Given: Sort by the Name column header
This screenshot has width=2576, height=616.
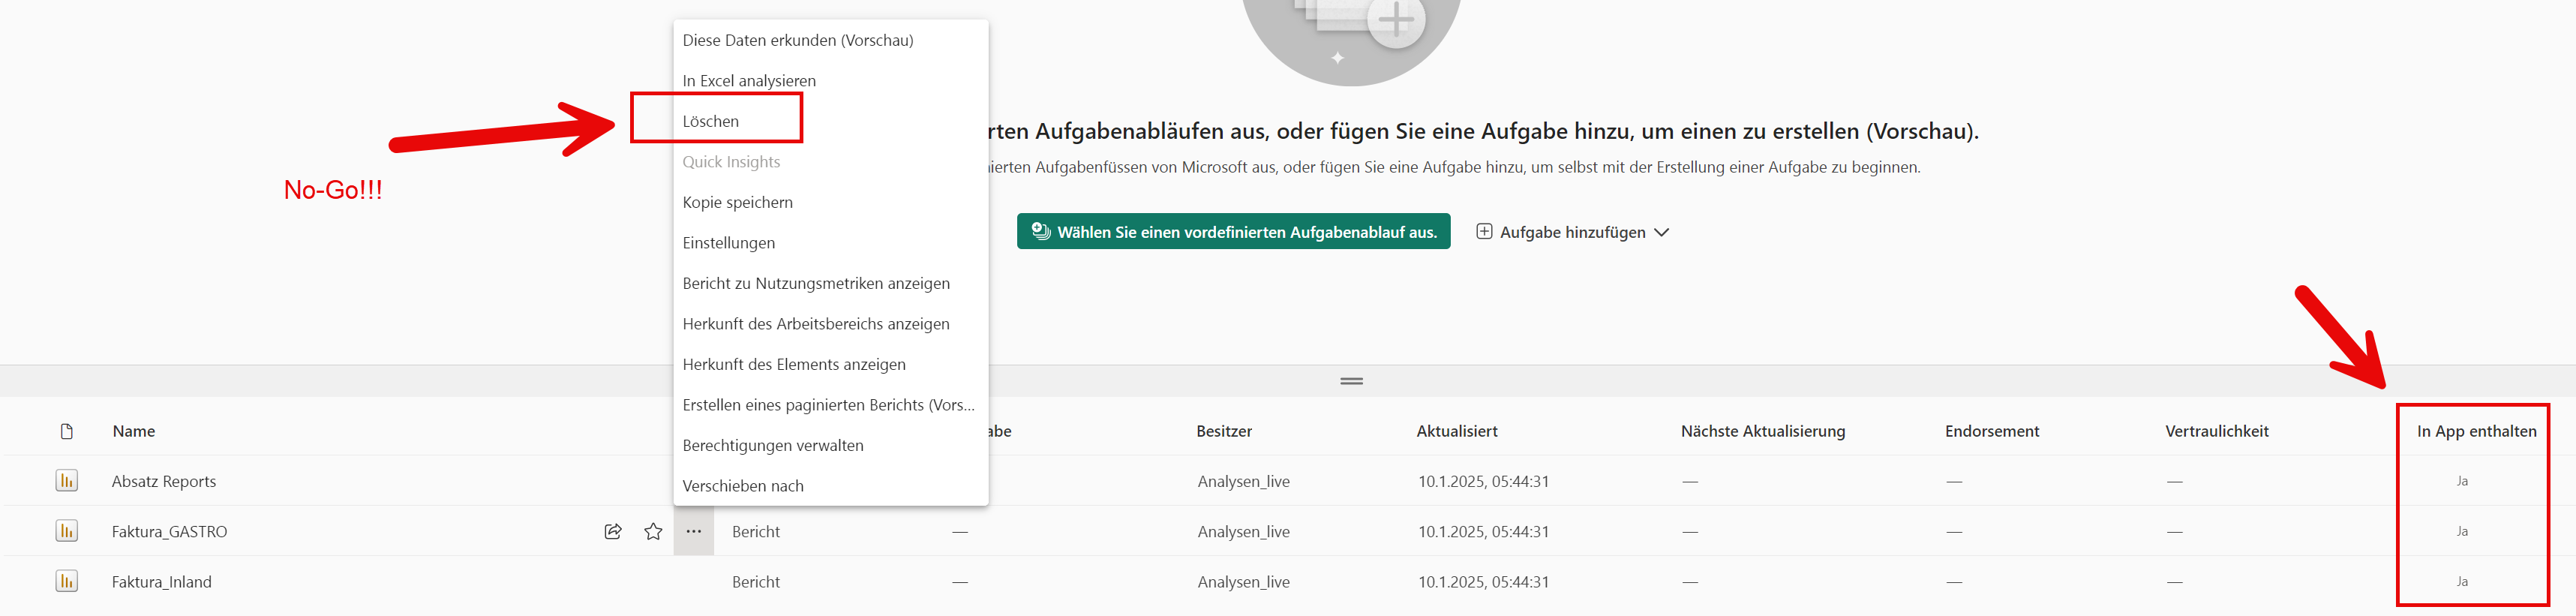Looking at the screenshot, I should point(134,431).
